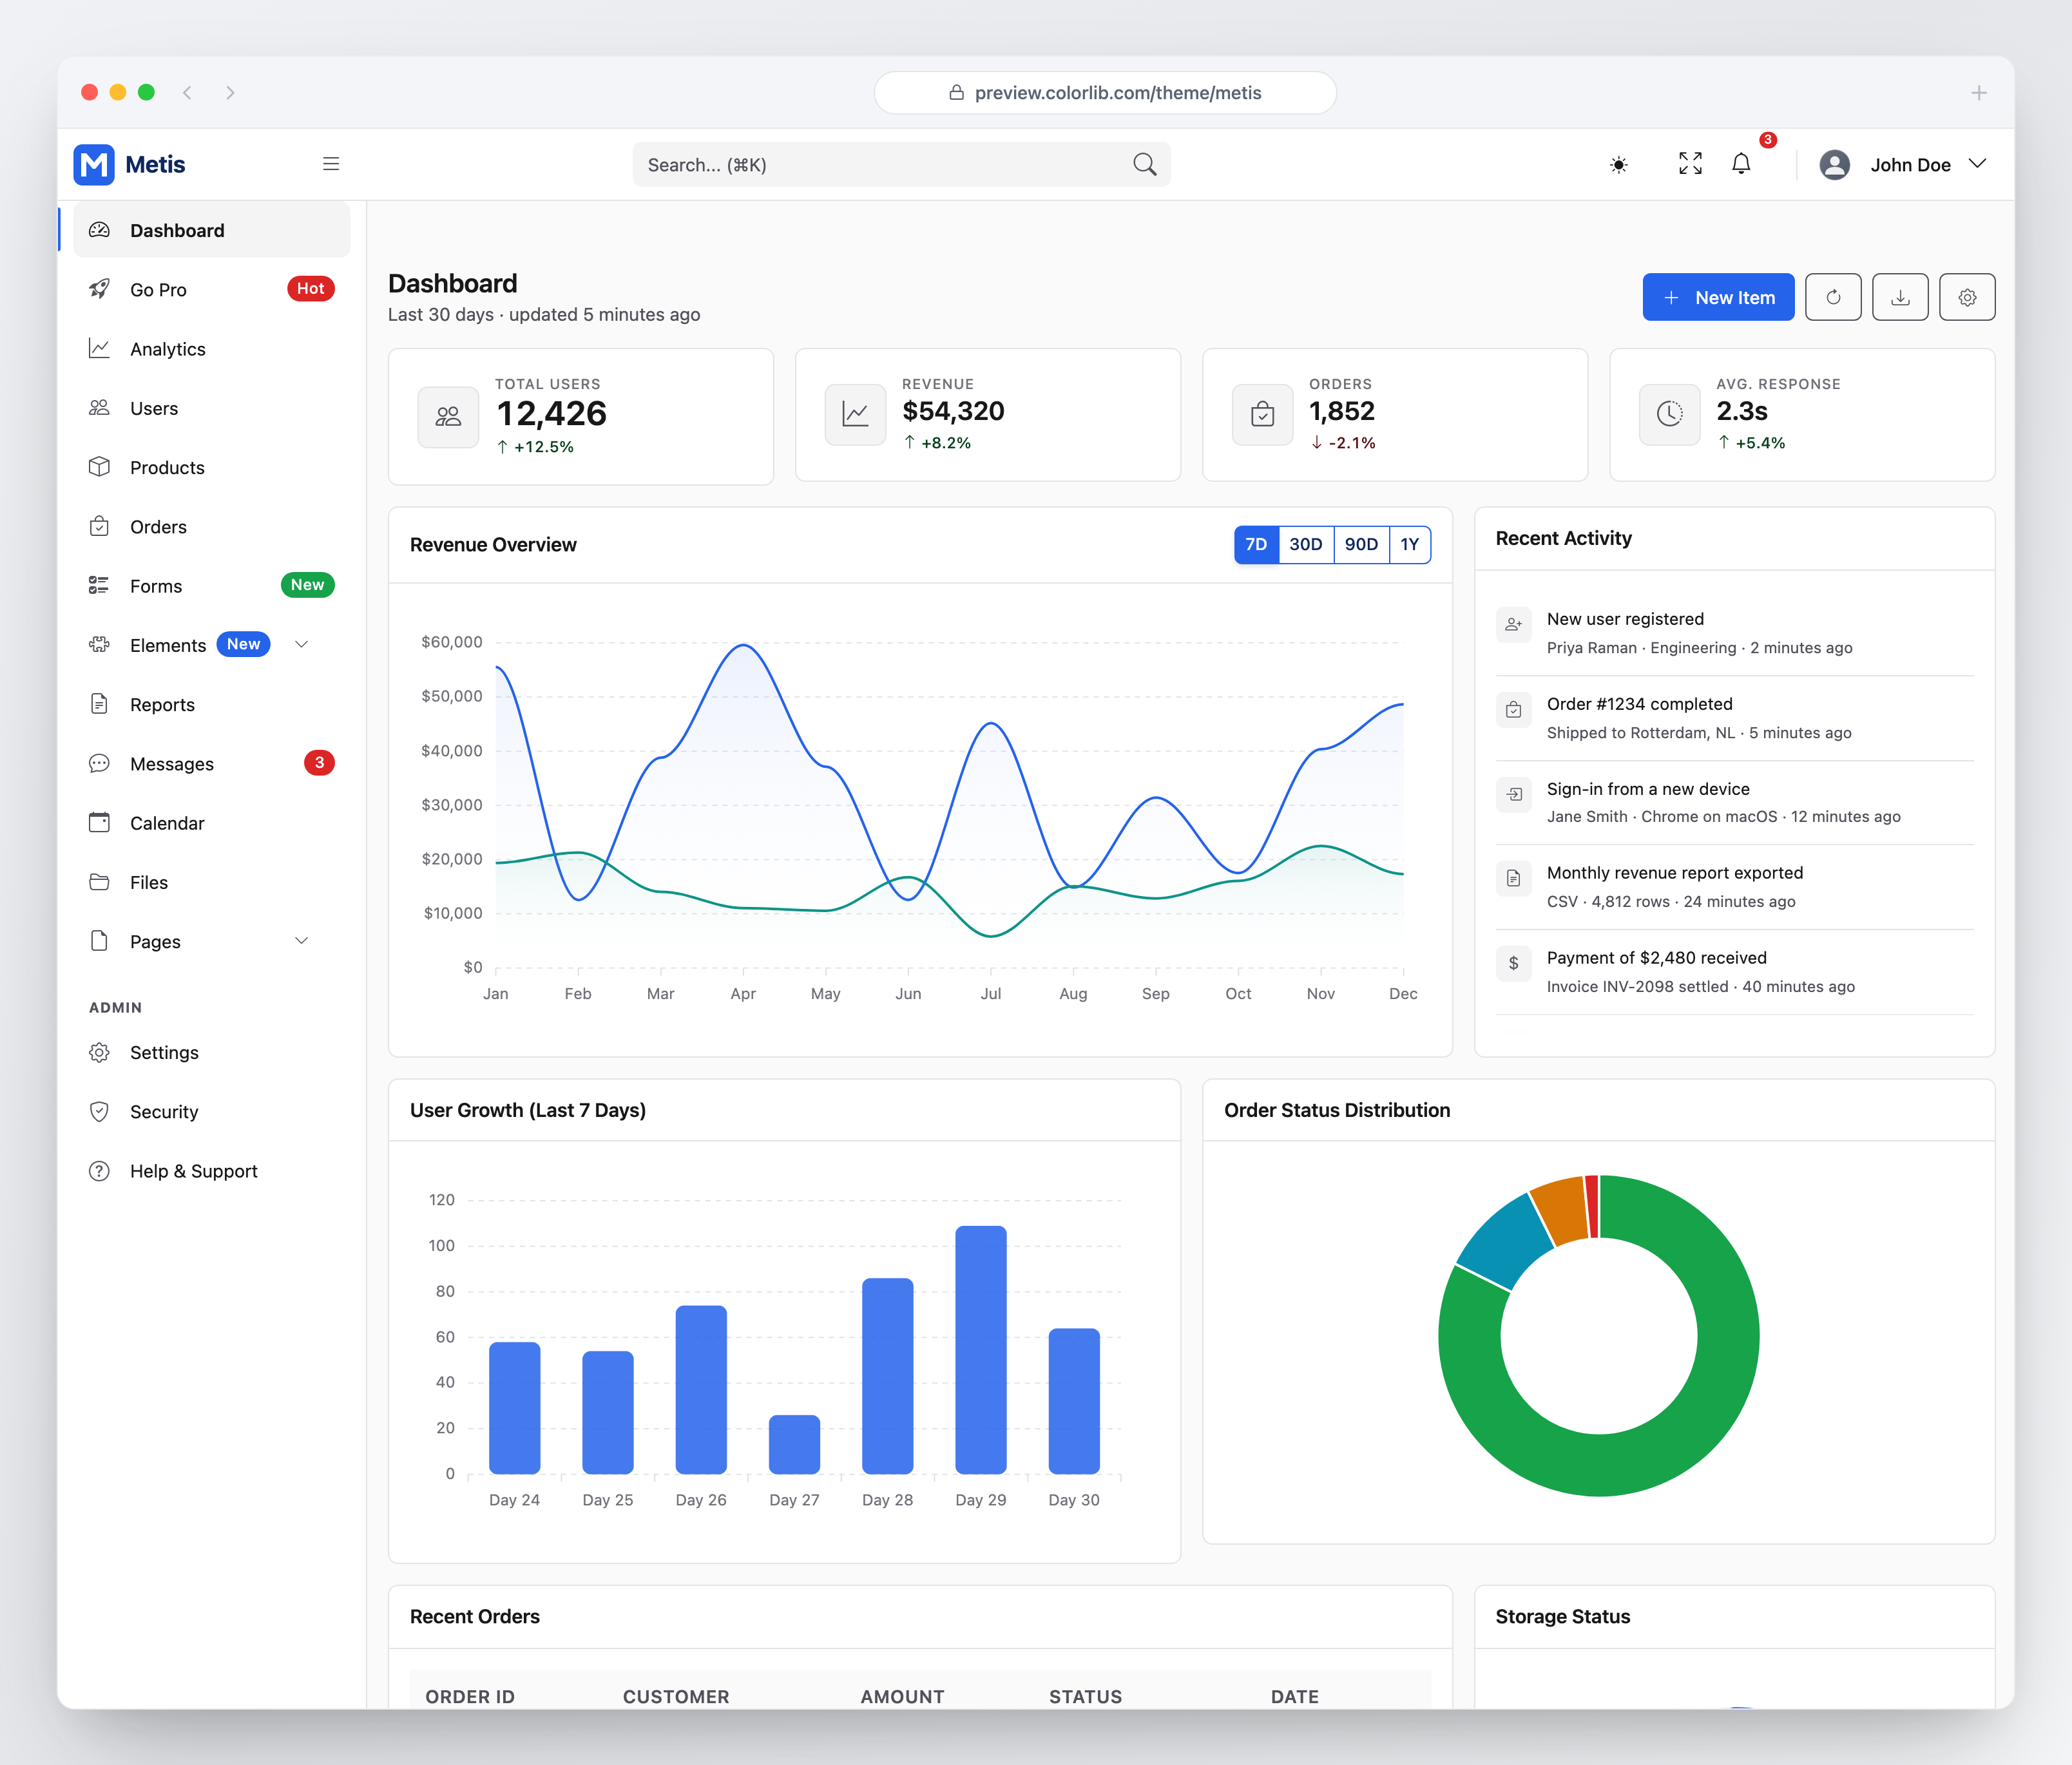Open the John Doe user dropdown
This screenshot has width=2072, height=1765.
[x=1902, y=164]
